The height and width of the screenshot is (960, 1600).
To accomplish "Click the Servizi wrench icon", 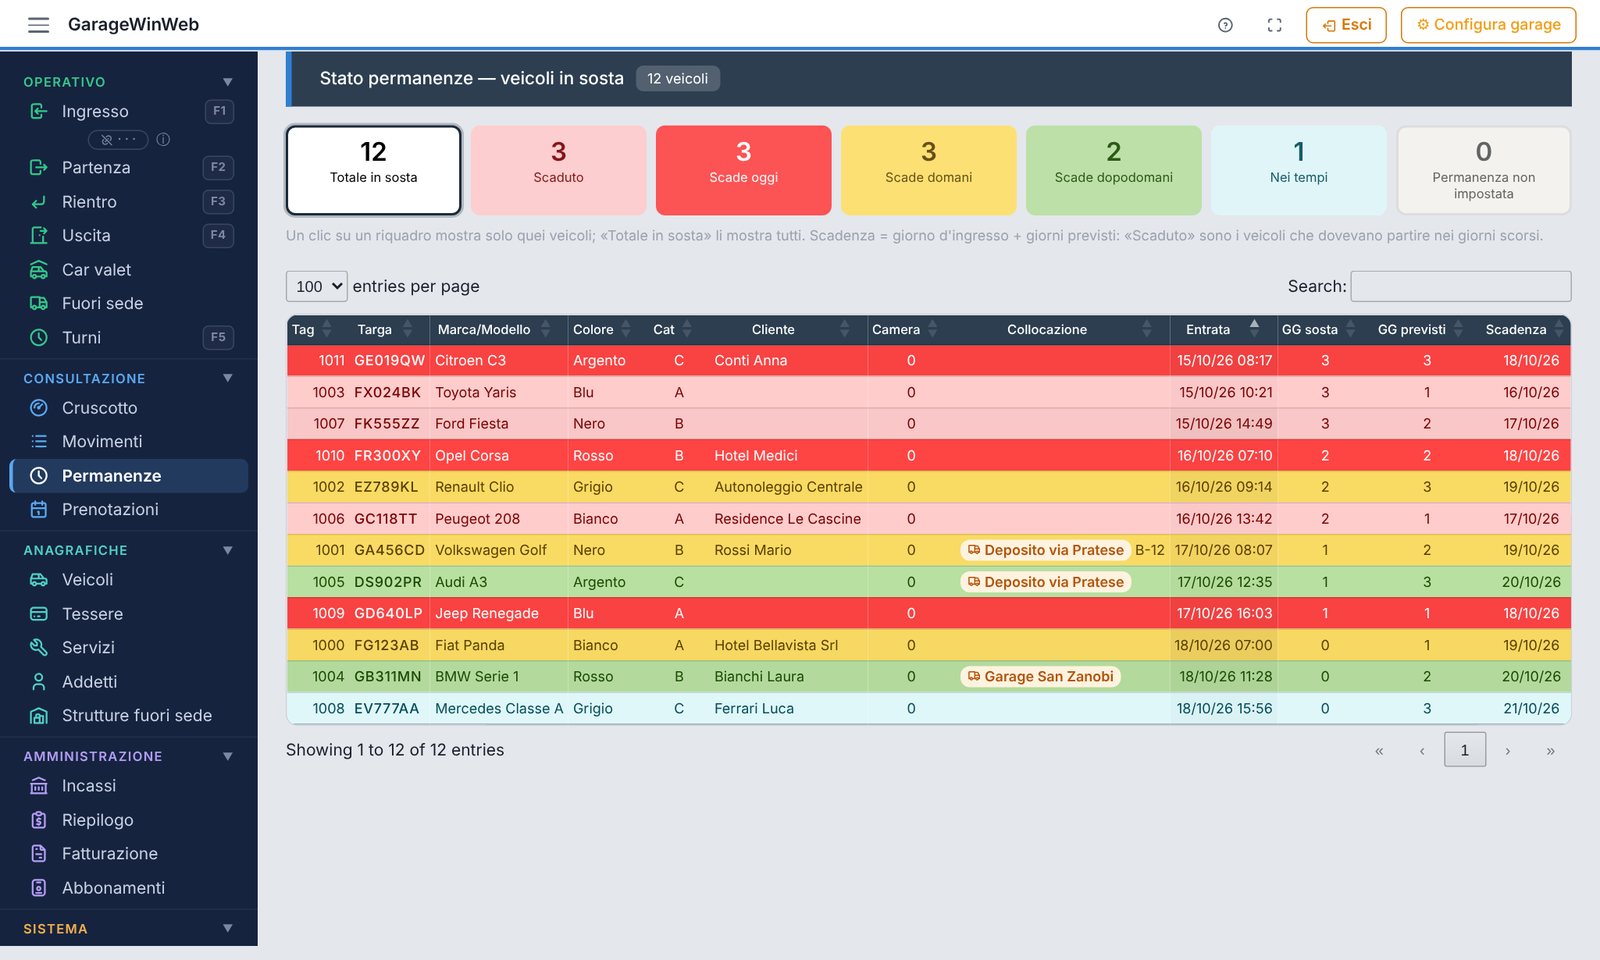I will pos(39,647).
